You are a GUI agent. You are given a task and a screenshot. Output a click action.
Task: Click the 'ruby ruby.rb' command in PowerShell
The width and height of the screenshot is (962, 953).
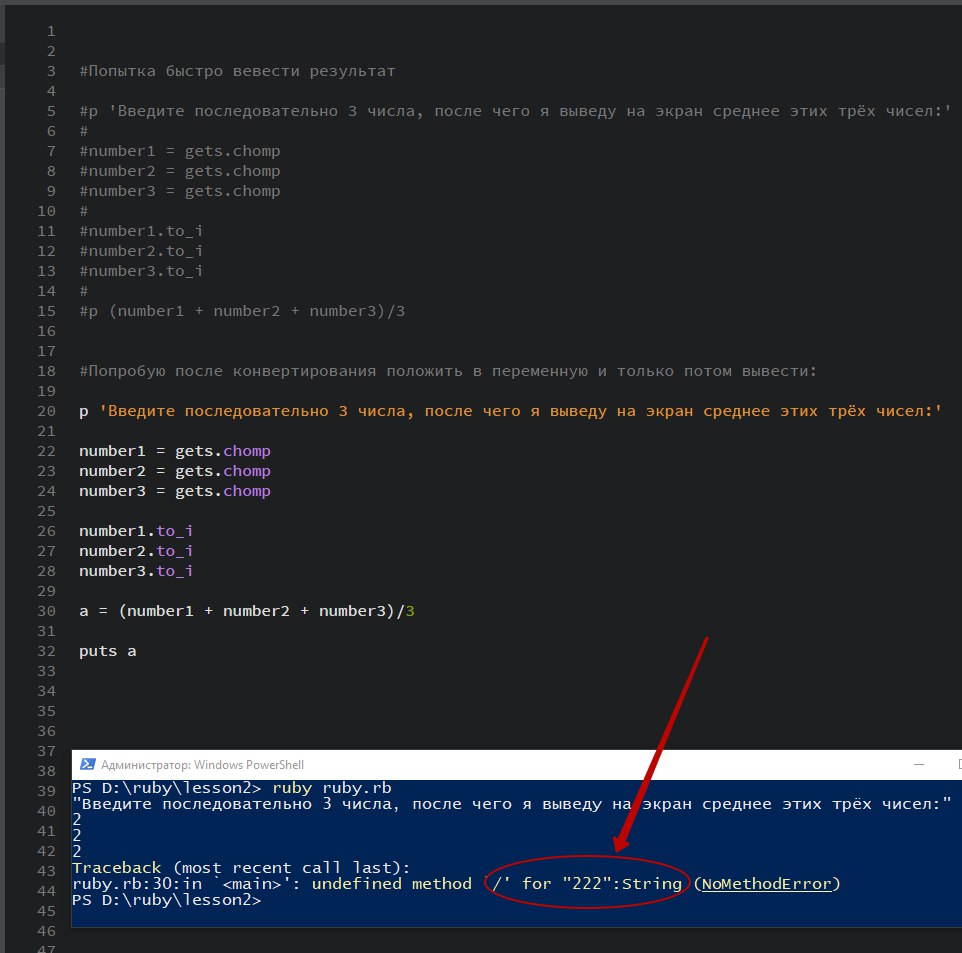coord(331,787)
